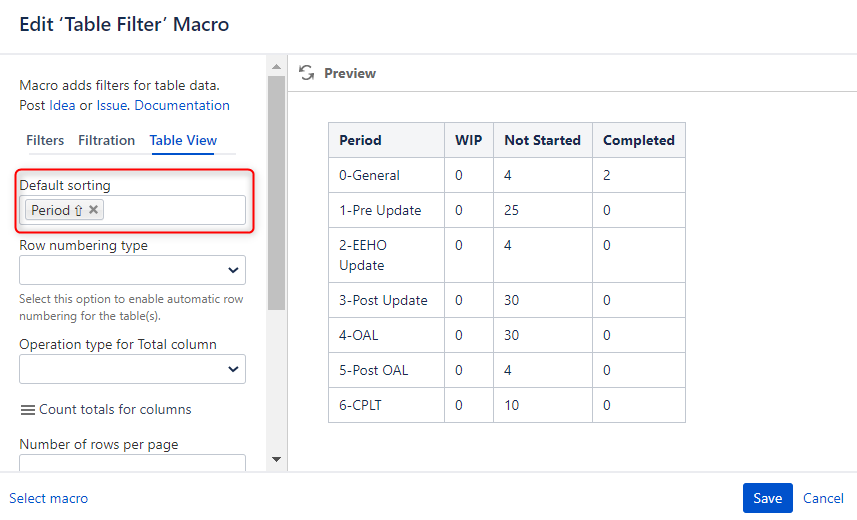The image size is (857, 520).
Task: Click scrollbar down arrow in settings panel
Action: [x=277, y=459]
